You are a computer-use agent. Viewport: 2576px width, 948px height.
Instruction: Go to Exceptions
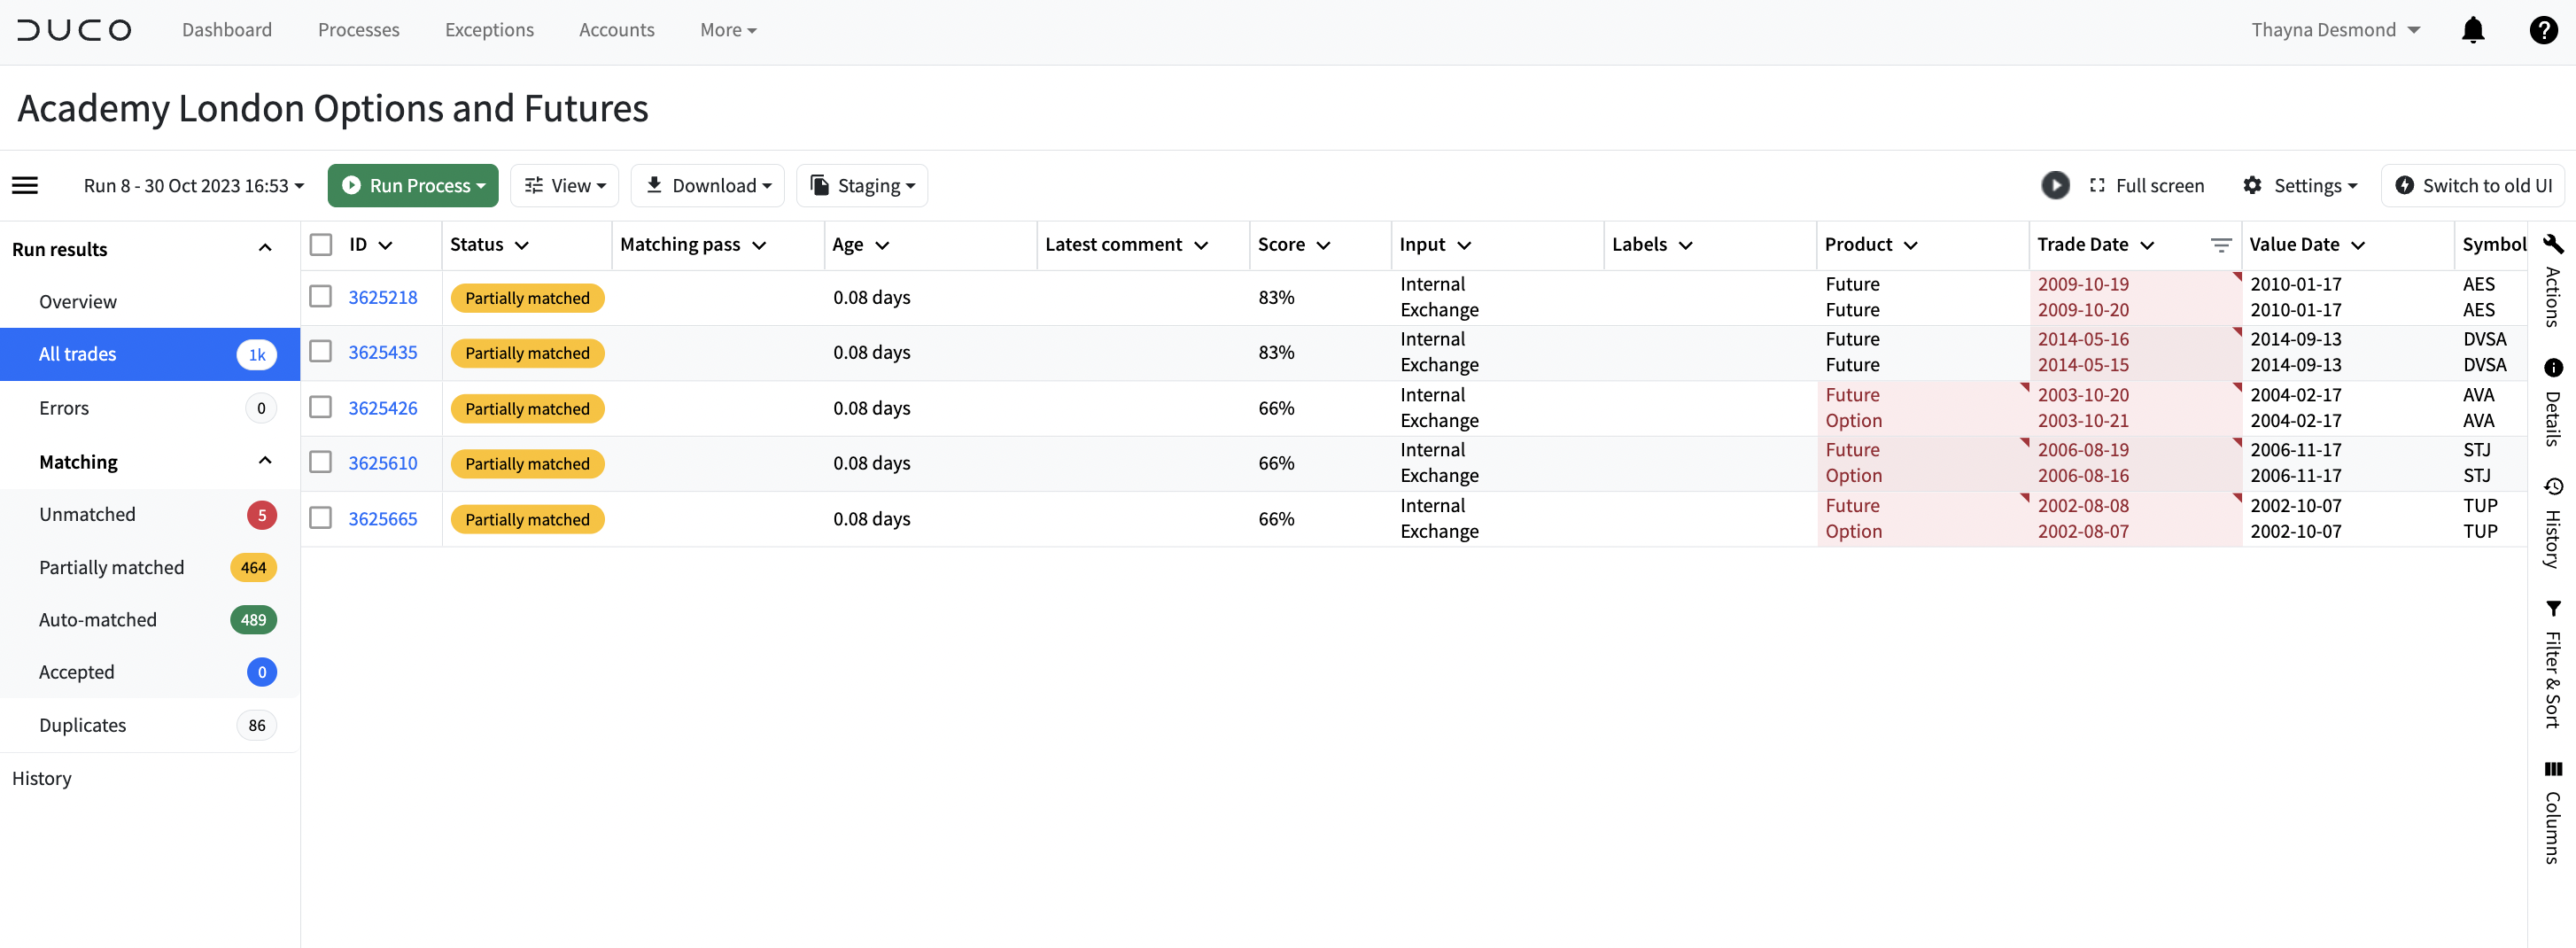489,30
